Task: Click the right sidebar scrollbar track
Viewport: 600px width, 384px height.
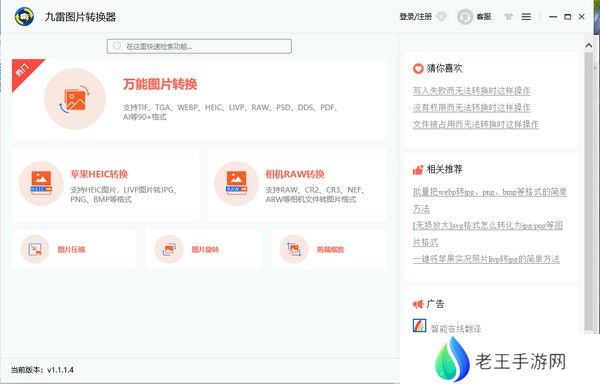Action: [x=589, y=191]
